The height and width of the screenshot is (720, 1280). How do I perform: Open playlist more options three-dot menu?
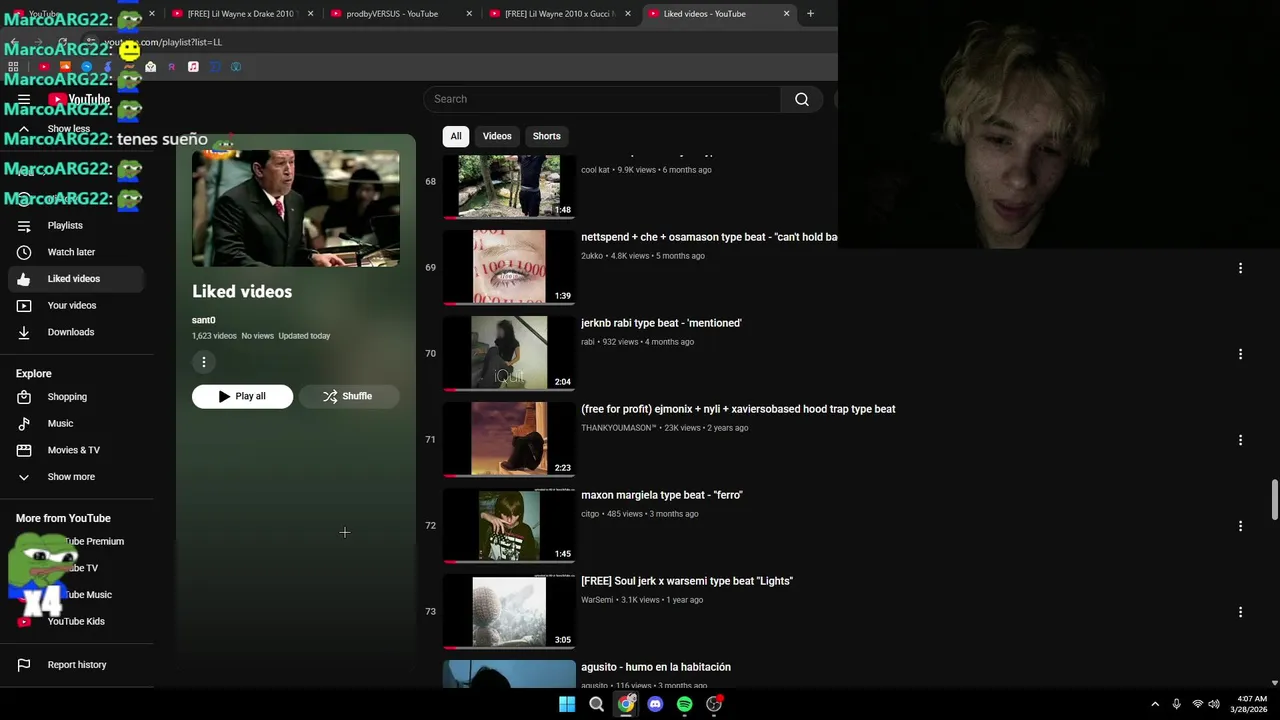tap(204, 362)
